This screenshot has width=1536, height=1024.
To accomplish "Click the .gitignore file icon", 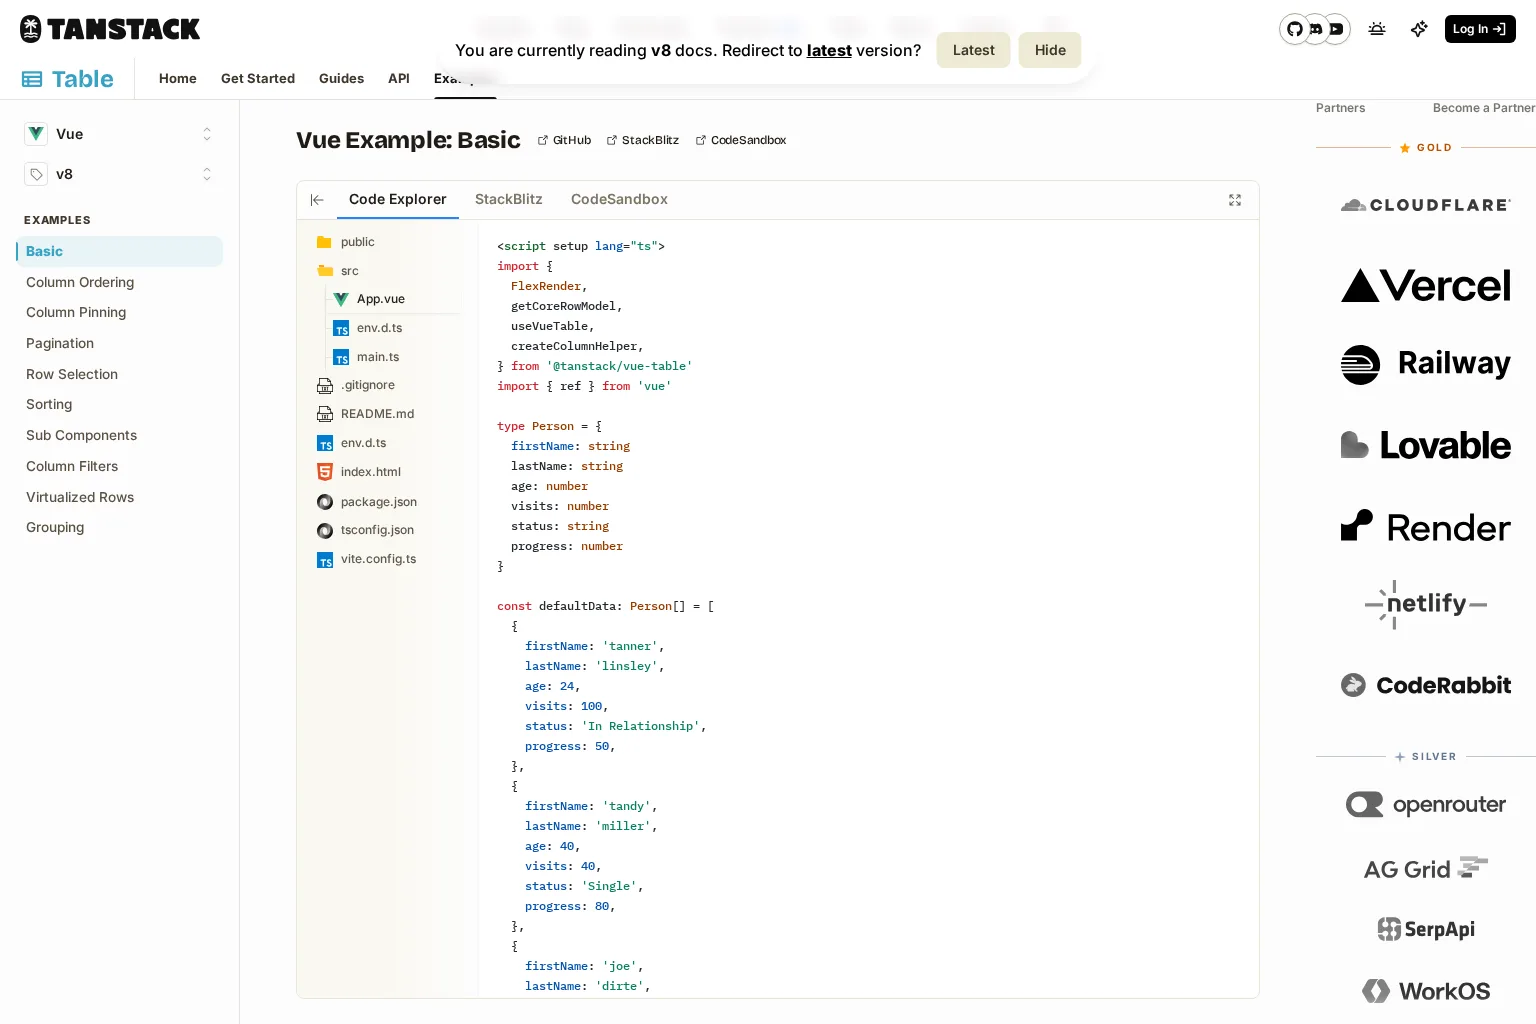I will pyautogui.click(x=325, y=385).
